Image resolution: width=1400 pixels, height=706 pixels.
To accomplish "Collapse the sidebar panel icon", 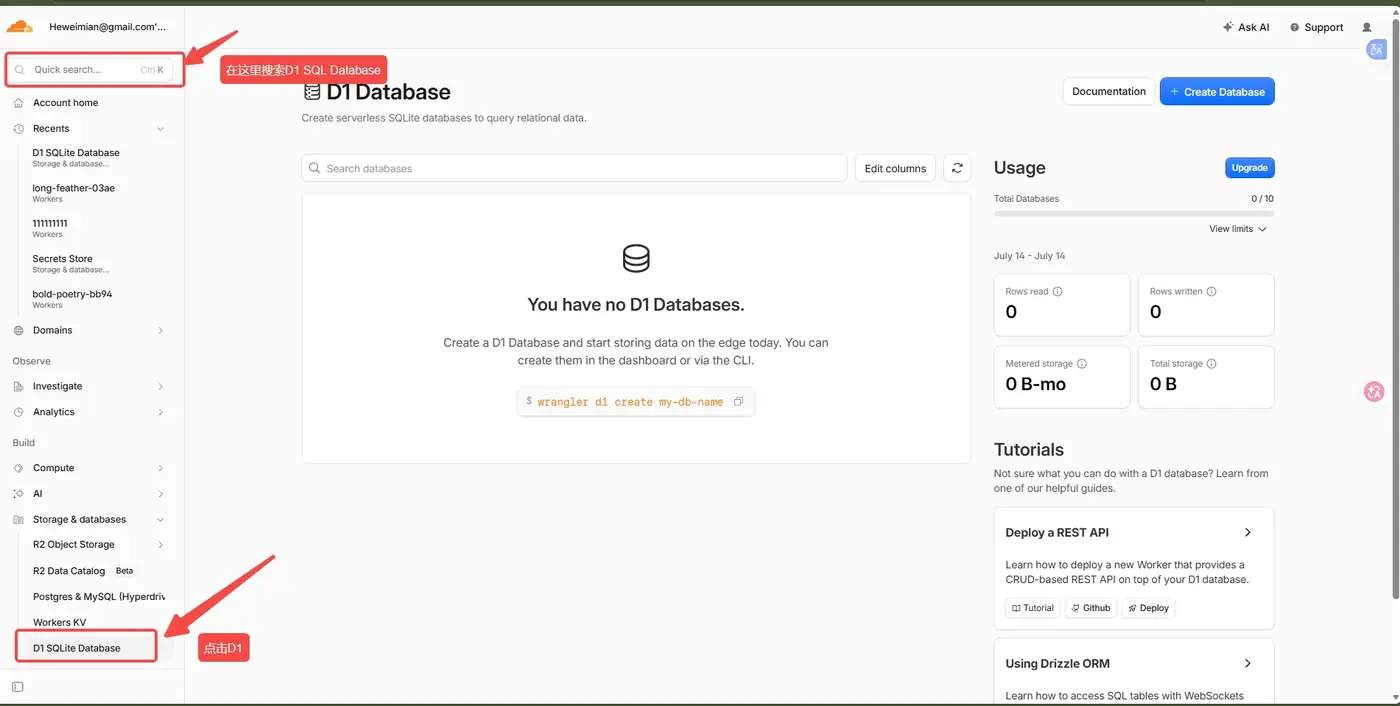I will tap(17, 687).
